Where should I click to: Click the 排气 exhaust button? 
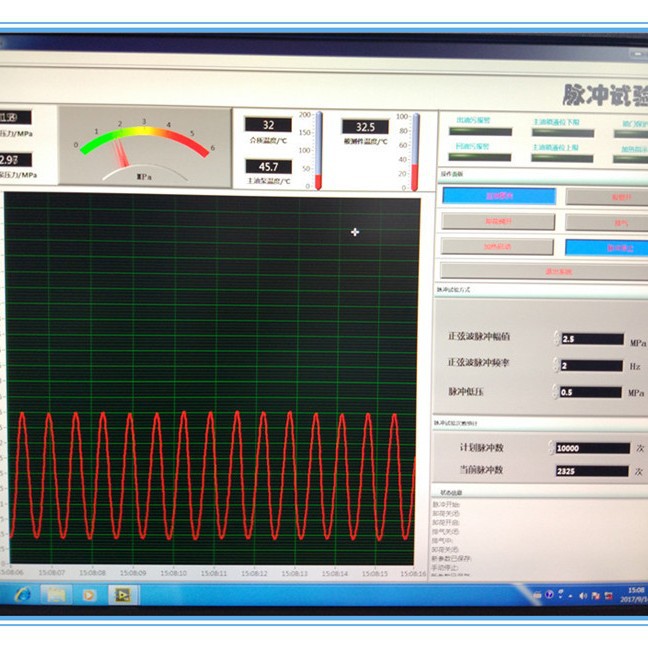[606, 223]
